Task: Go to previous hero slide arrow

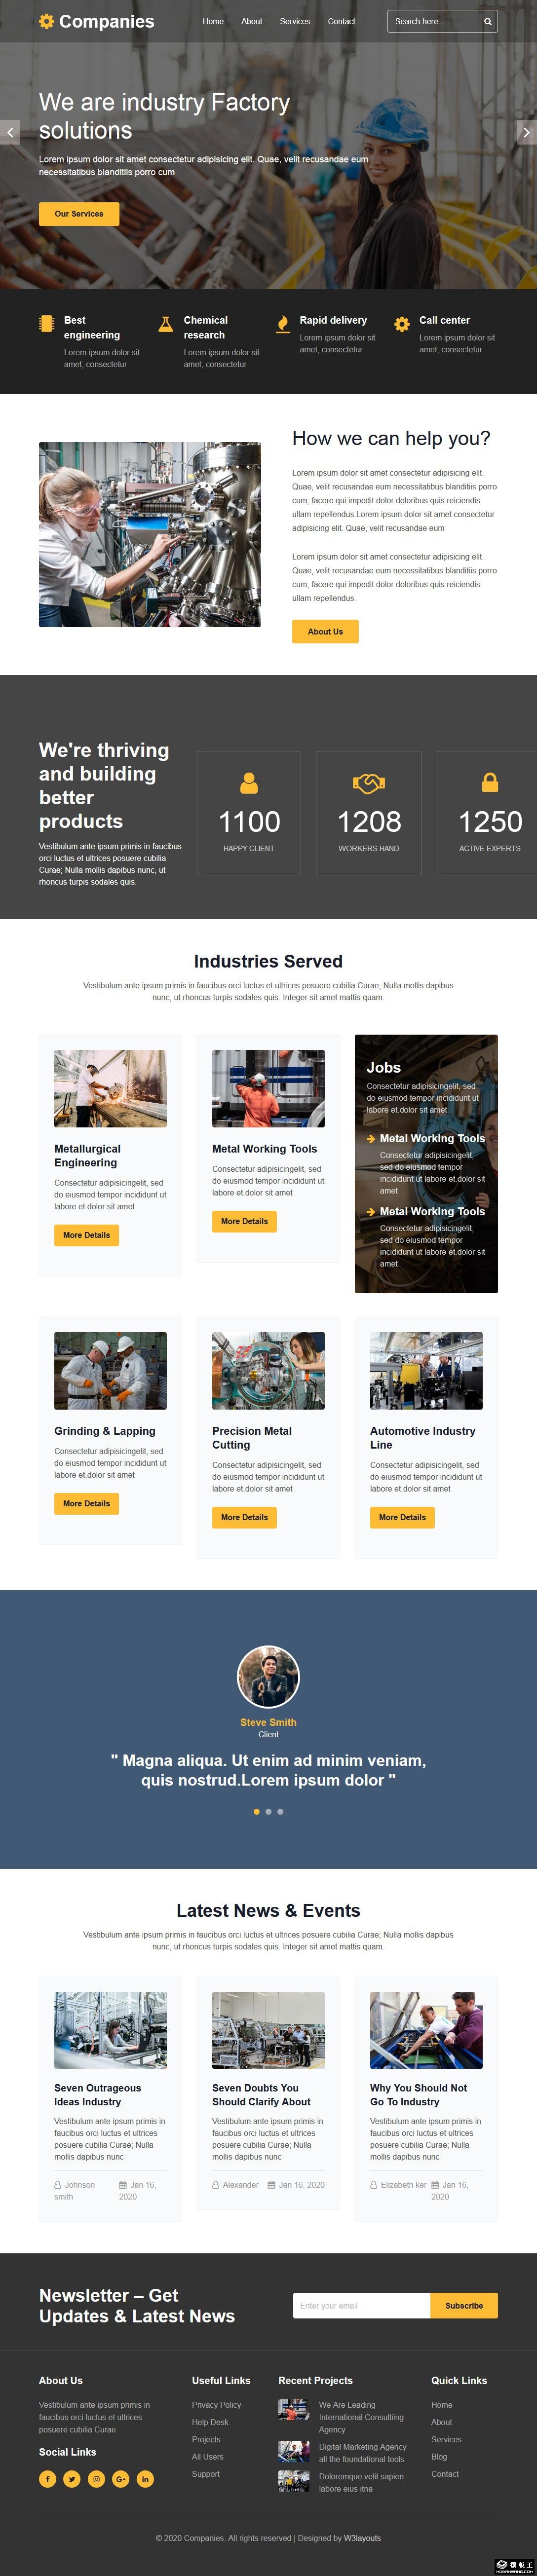Action: click(x=10, y=132)
